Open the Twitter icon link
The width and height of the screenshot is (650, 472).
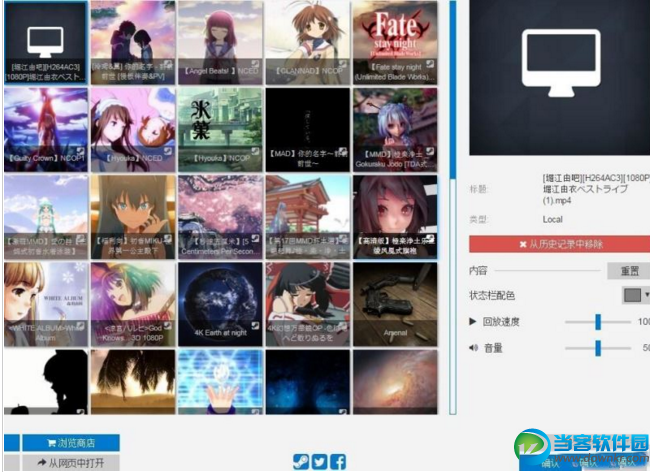320,461
